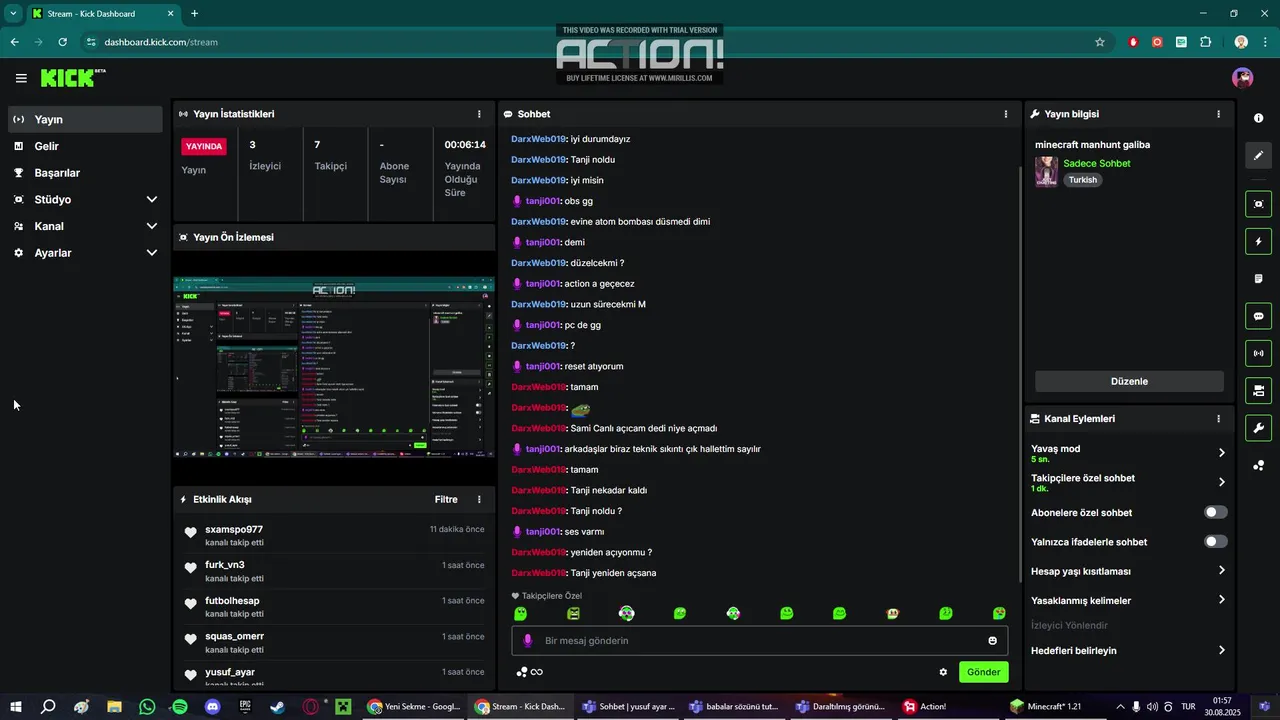Image resolution: width=1280 pixels, height=720 pixels.
Task: Open the profile avatar menu in dashboard header
Action: [1243, 78]
